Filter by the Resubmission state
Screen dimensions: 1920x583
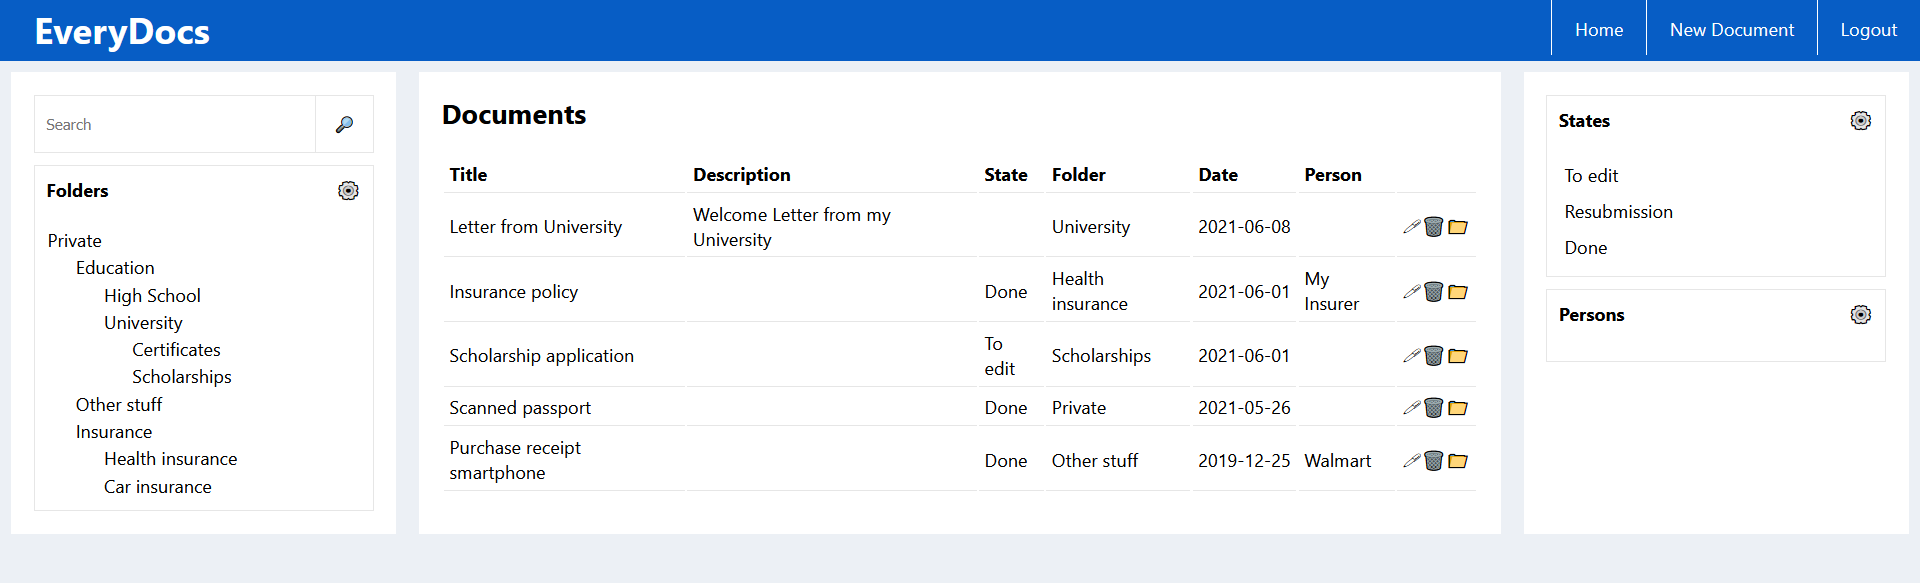[1618, 212]
